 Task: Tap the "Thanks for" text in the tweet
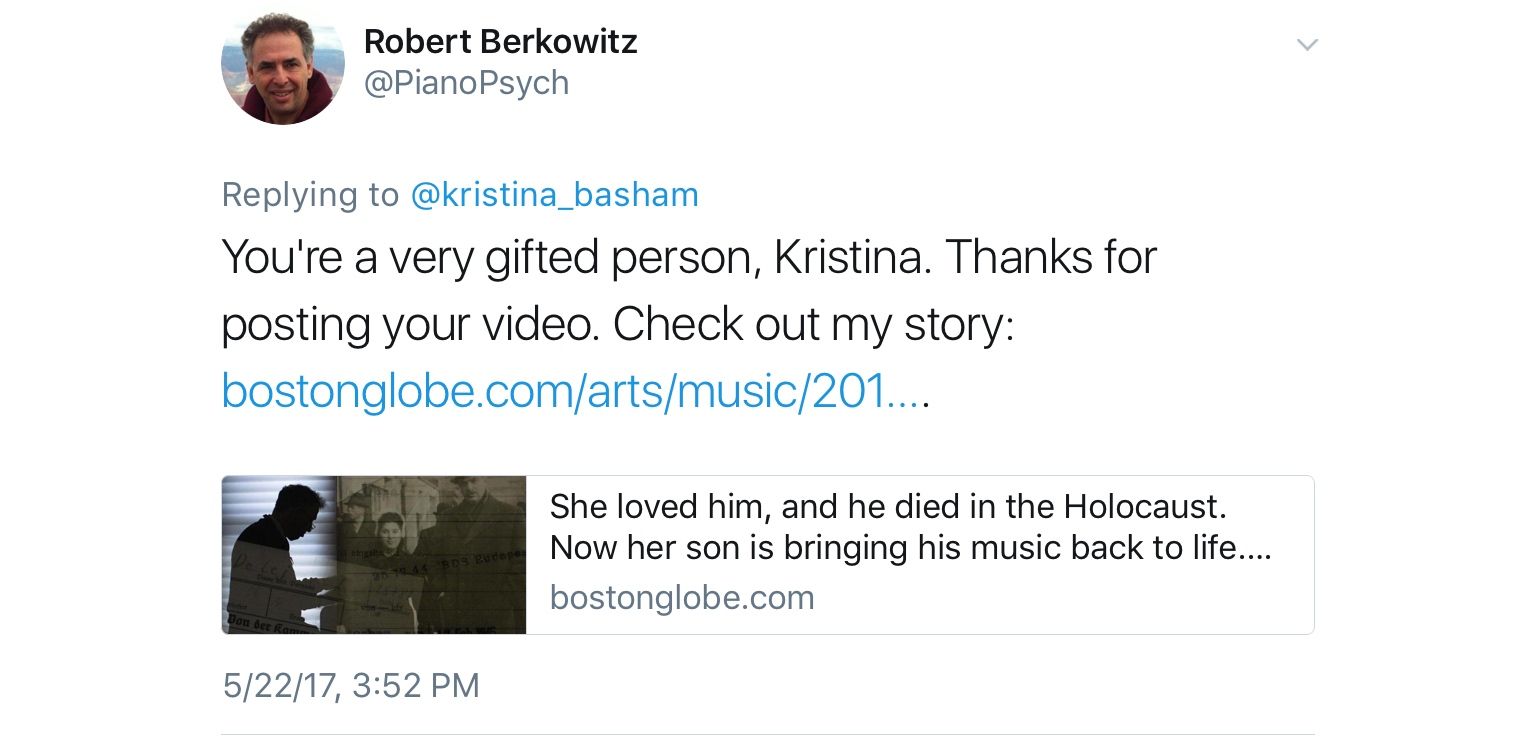(1051, 258)
